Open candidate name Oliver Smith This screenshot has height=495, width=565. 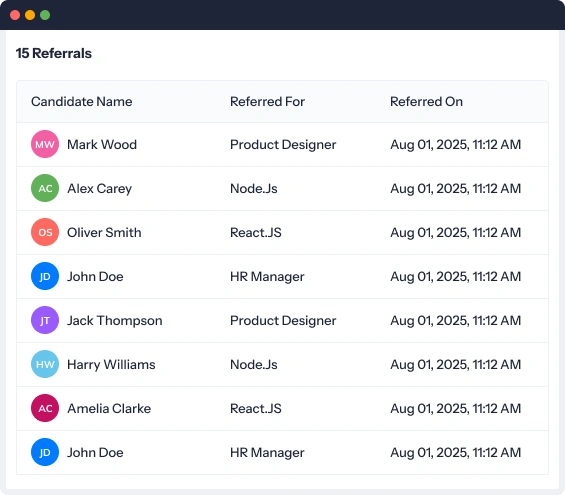(x=104, y=232)
